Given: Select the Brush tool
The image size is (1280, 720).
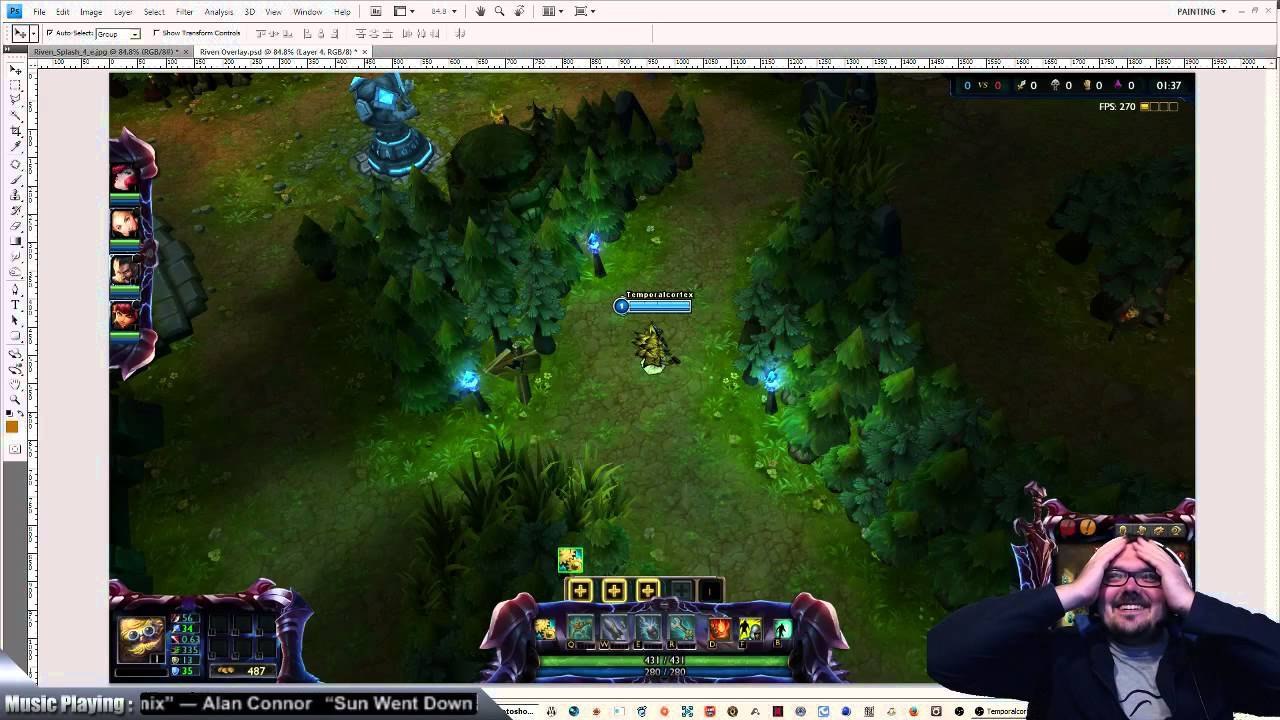Looking at the screenshot, I should 15,179.
